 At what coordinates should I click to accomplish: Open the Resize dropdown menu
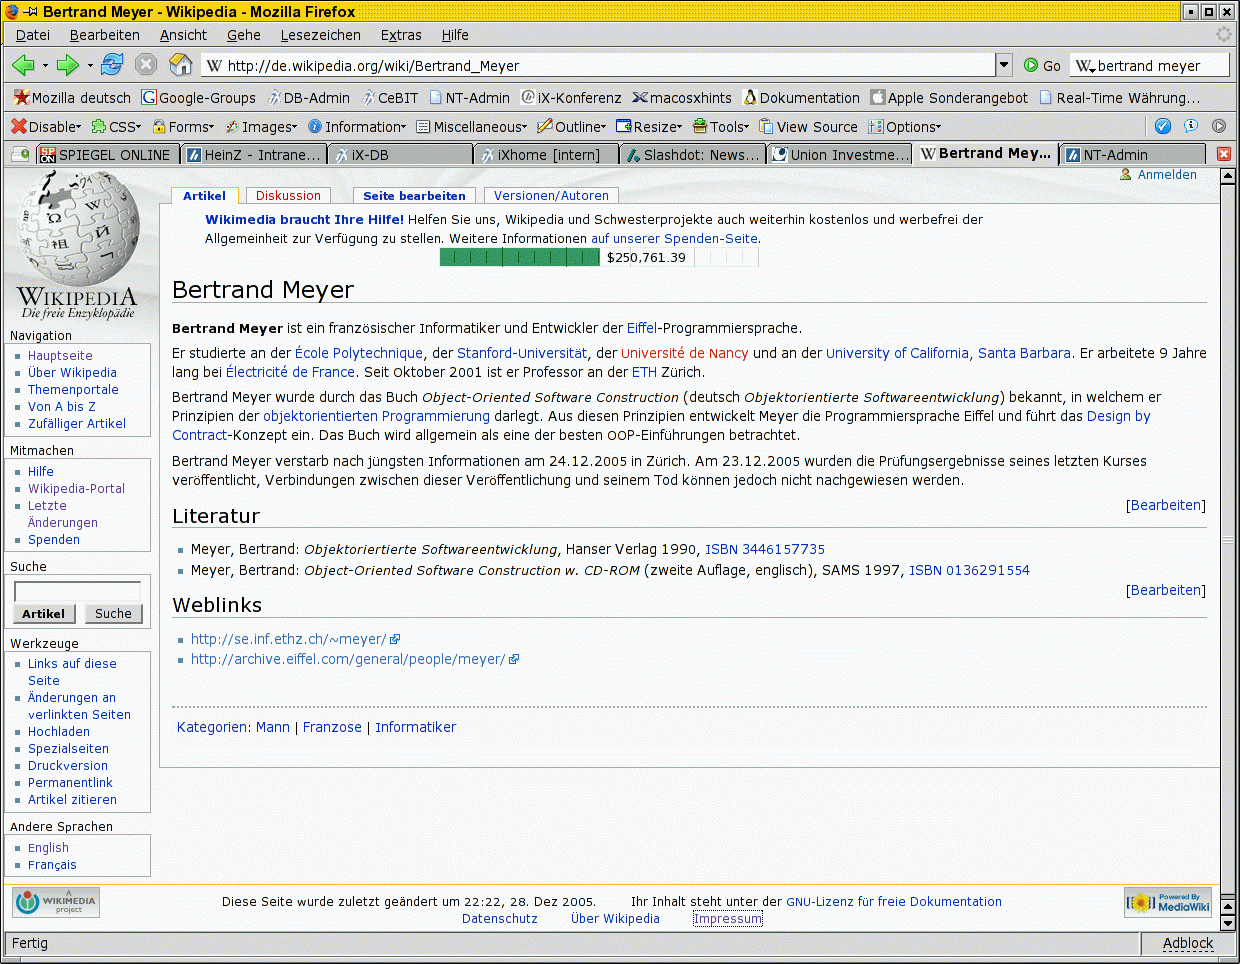(x=649, y=127)
